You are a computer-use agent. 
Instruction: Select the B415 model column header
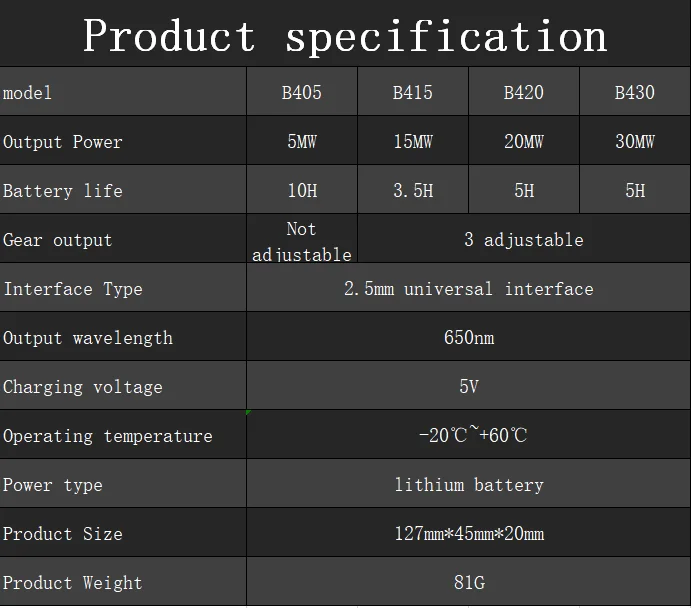coord(412,93)
